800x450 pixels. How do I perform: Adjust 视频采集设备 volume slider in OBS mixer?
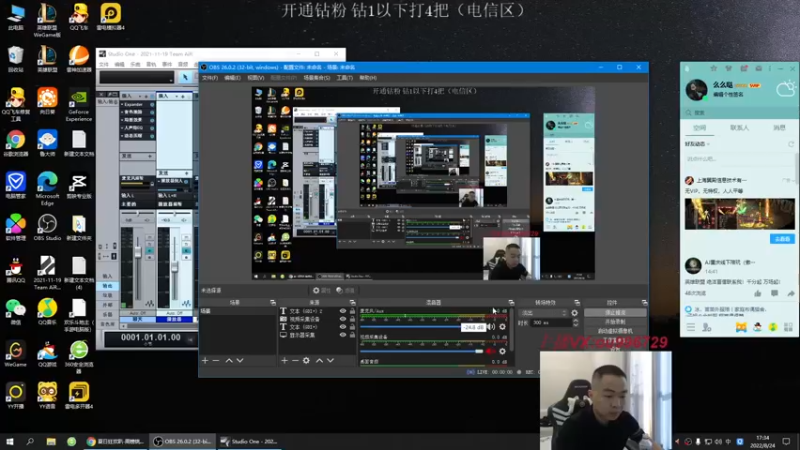(422, 351)
